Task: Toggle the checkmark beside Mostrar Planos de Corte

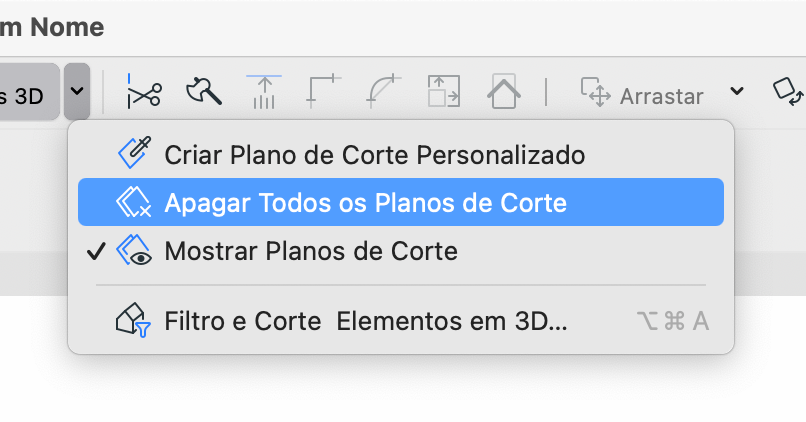Action: pyautogui.click(x=96, y=251)
